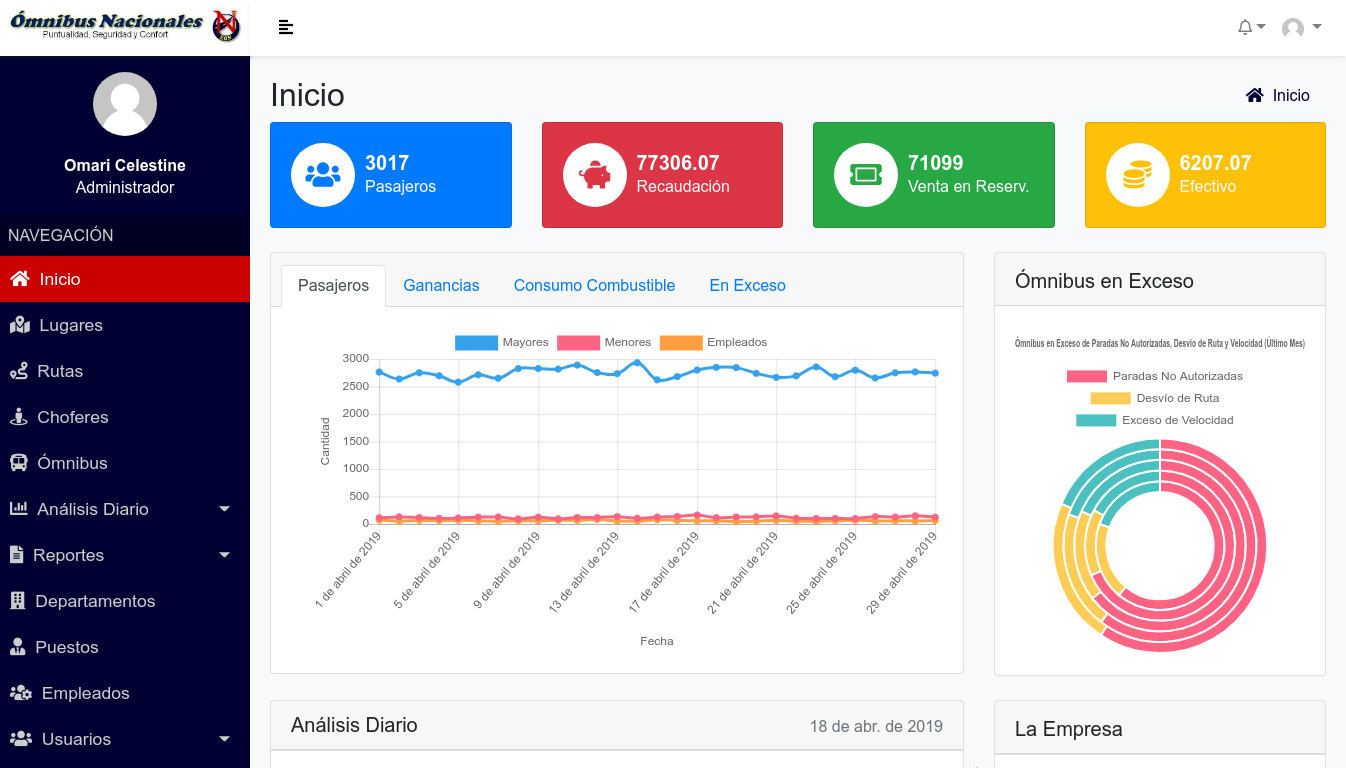Click the Rutas route icon in sidebar

[19, 371]
